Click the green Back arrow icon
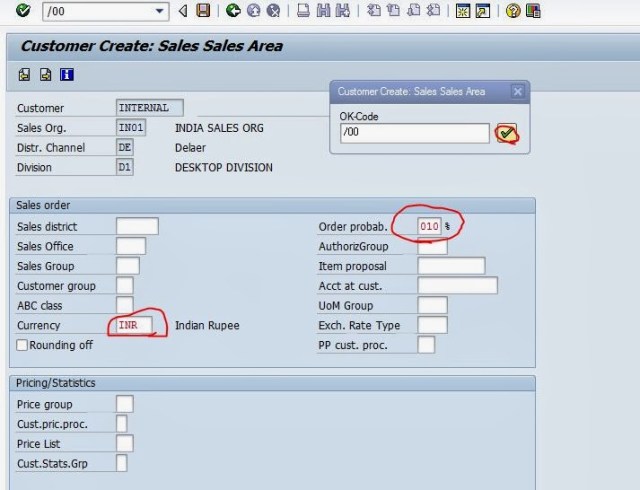640x490 pixels. click(233, 10)
